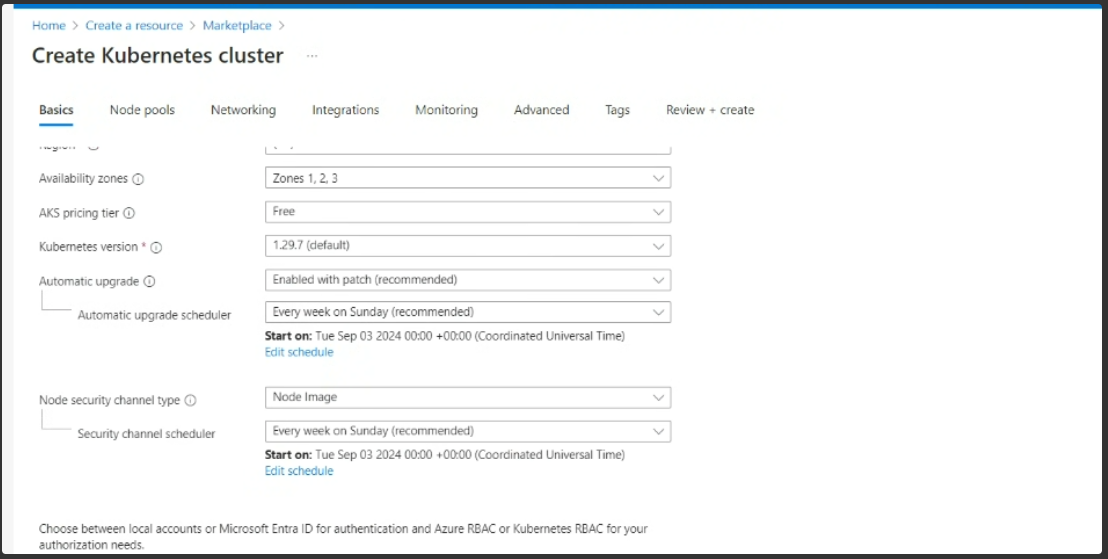Image resolution: width=1108 pixels, height=559 pixels.
Task: Expand the Node security channel type dropdown
Action: click(467, 397)
